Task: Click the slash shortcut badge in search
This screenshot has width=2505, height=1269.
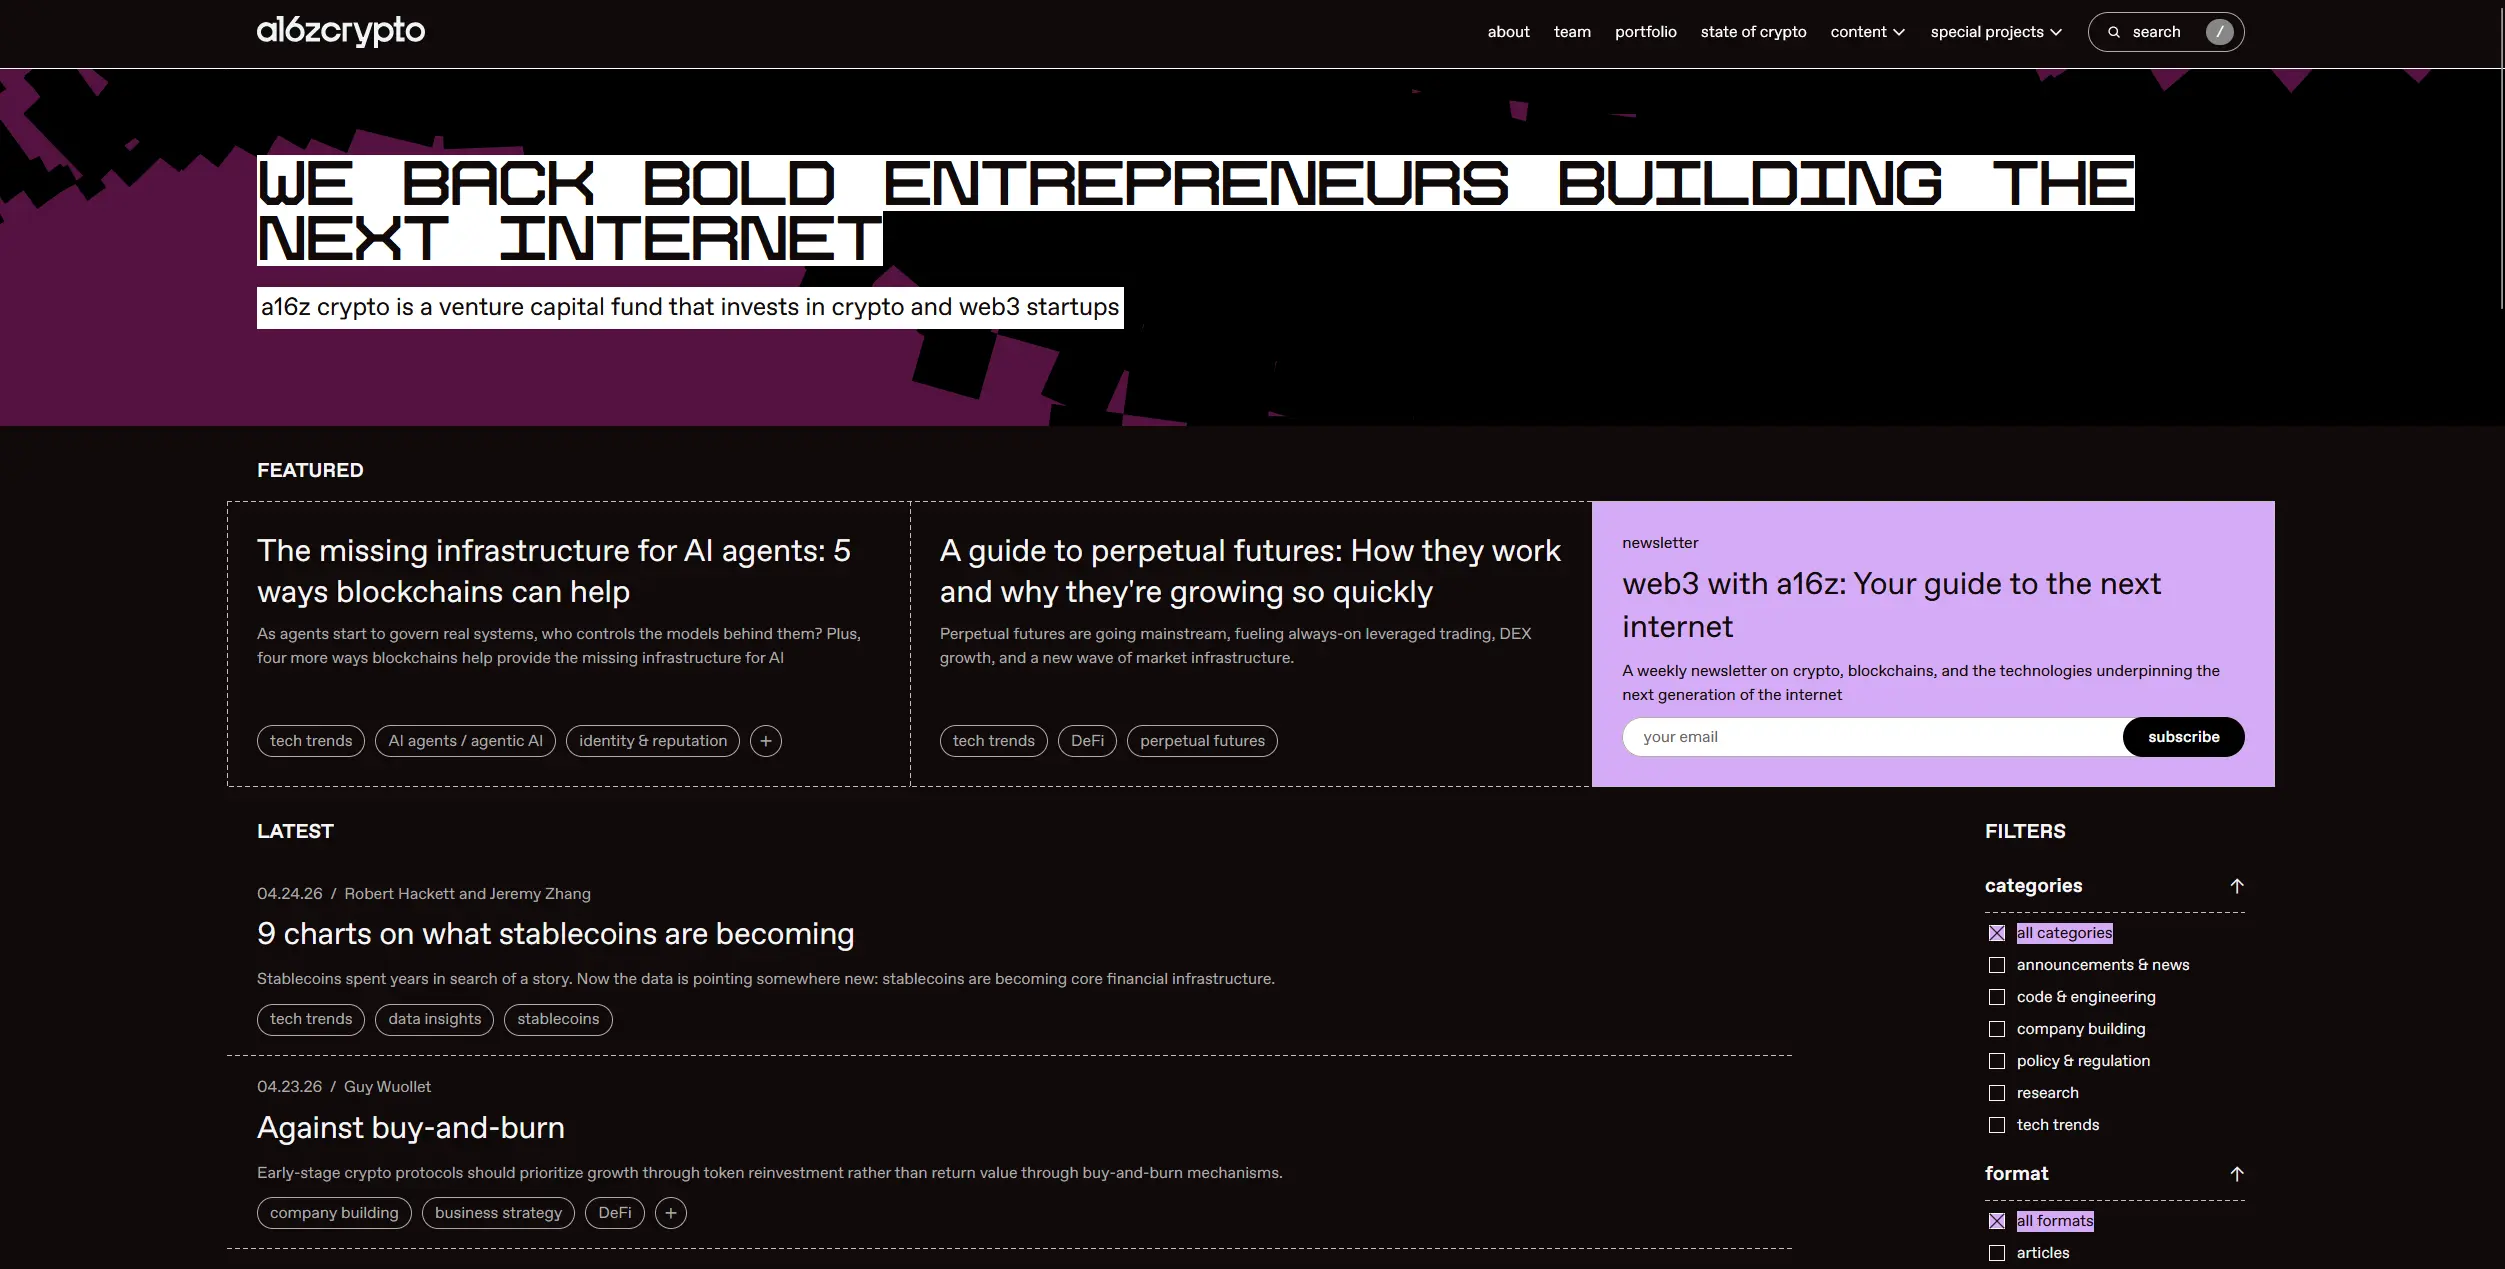Action: tap(2219, 32)
